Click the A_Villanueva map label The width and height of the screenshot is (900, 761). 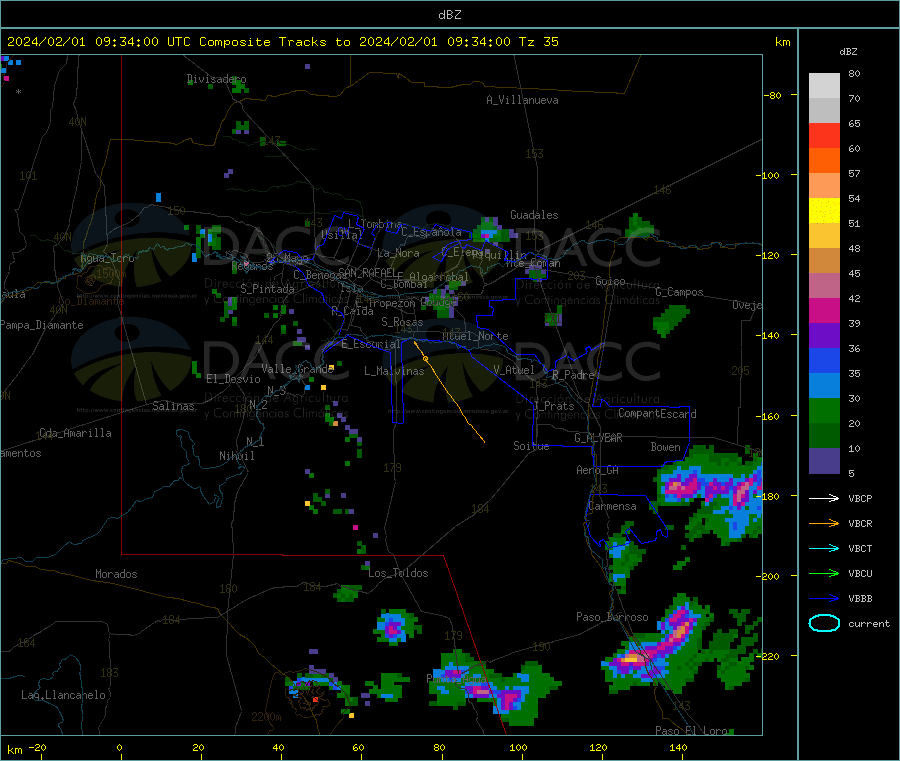(x=522, y=100)
